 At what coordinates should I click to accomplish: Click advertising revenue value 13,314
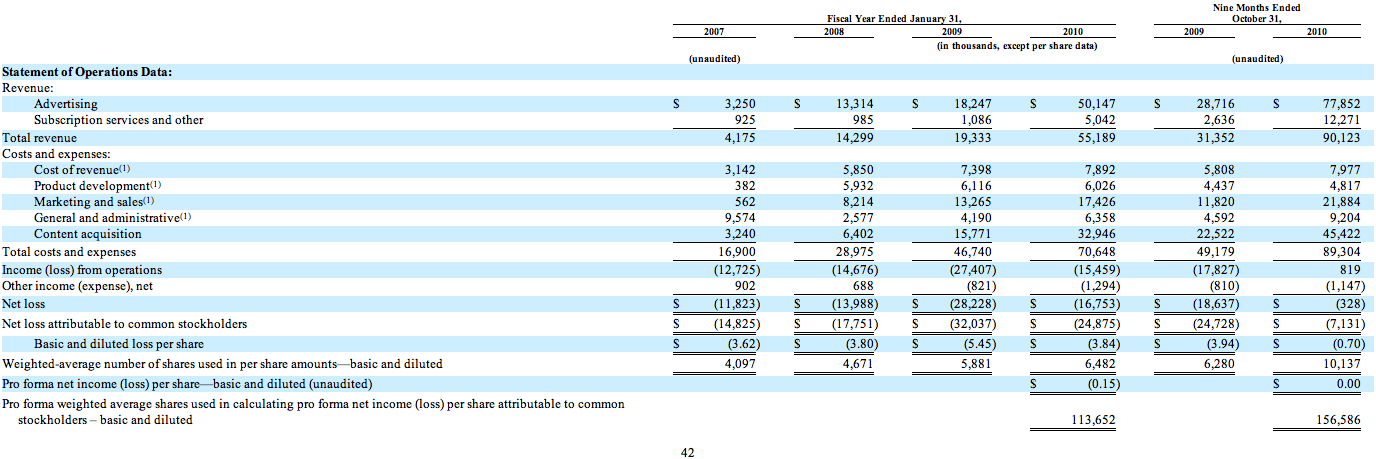click(x=856, y=104)
